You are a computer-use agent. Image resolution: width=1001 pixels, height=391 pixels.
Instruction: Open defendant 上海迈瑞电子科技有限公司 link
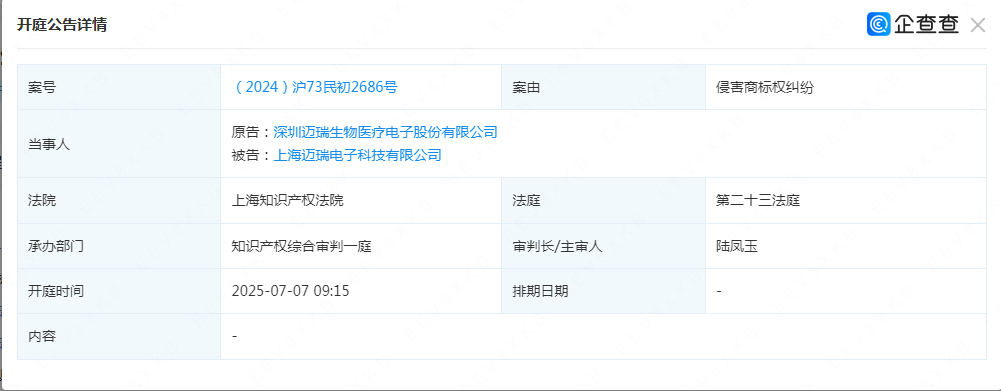(x=358, y=155)
